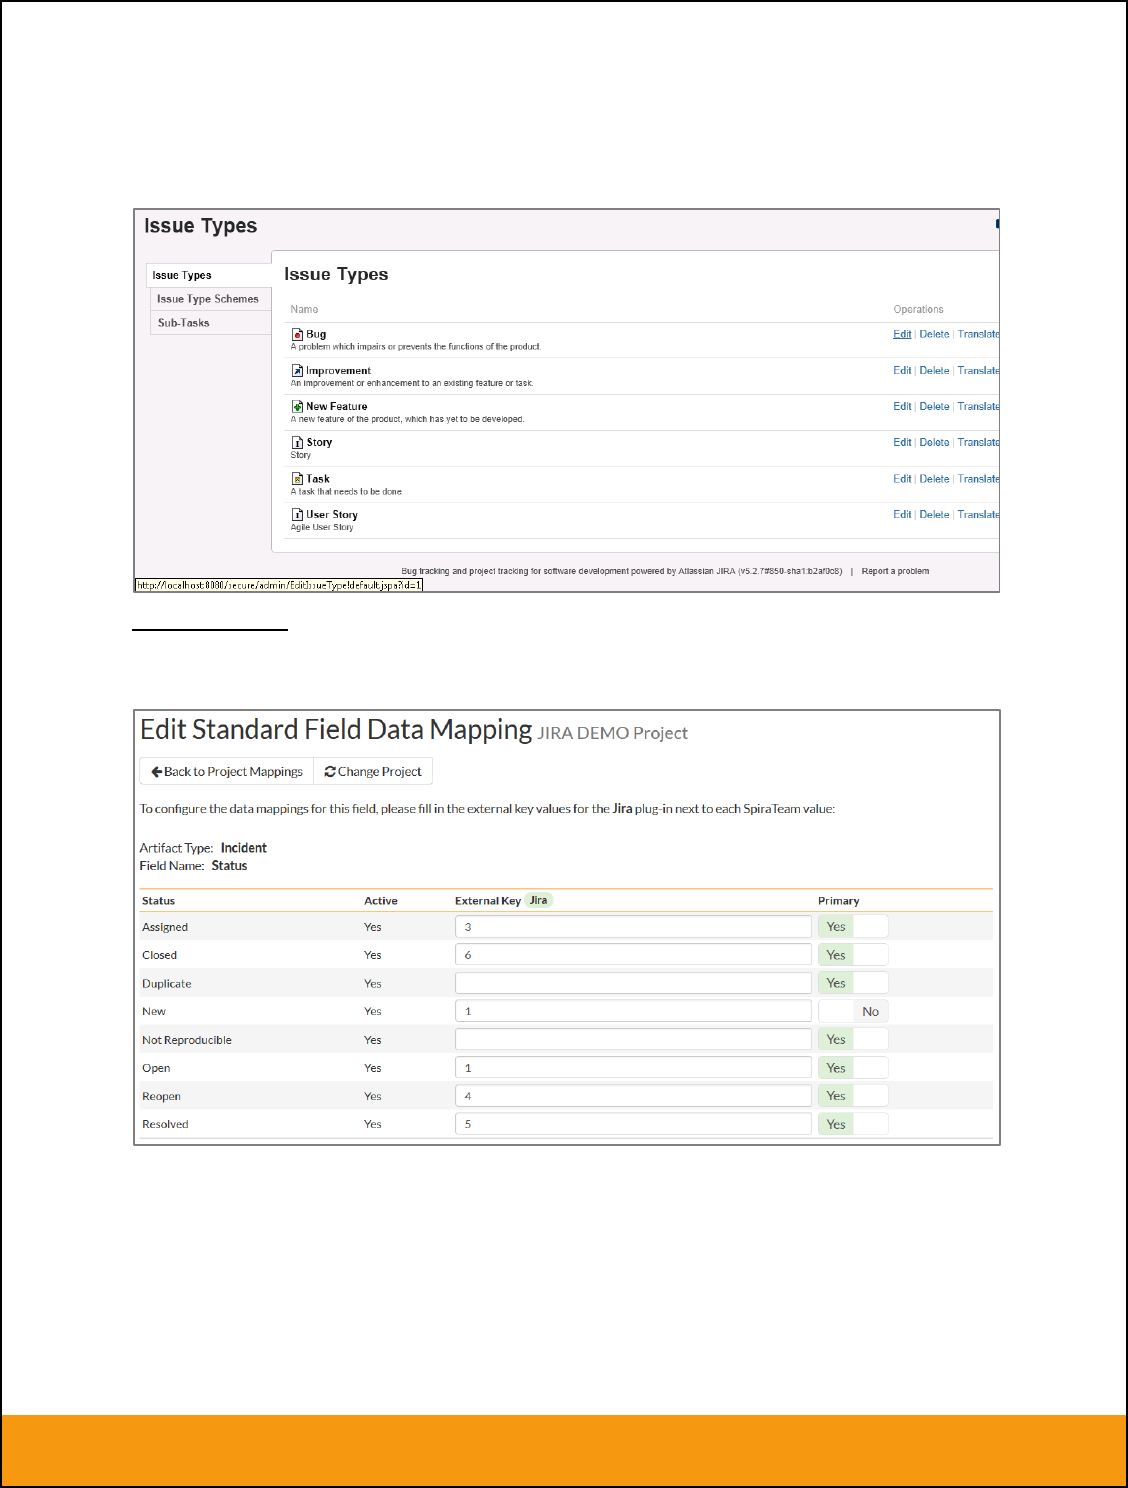The height and width of the screenshot is (1488, 1128).
Task: Click the Task issue type icon
Action: (x=297, y=479)
